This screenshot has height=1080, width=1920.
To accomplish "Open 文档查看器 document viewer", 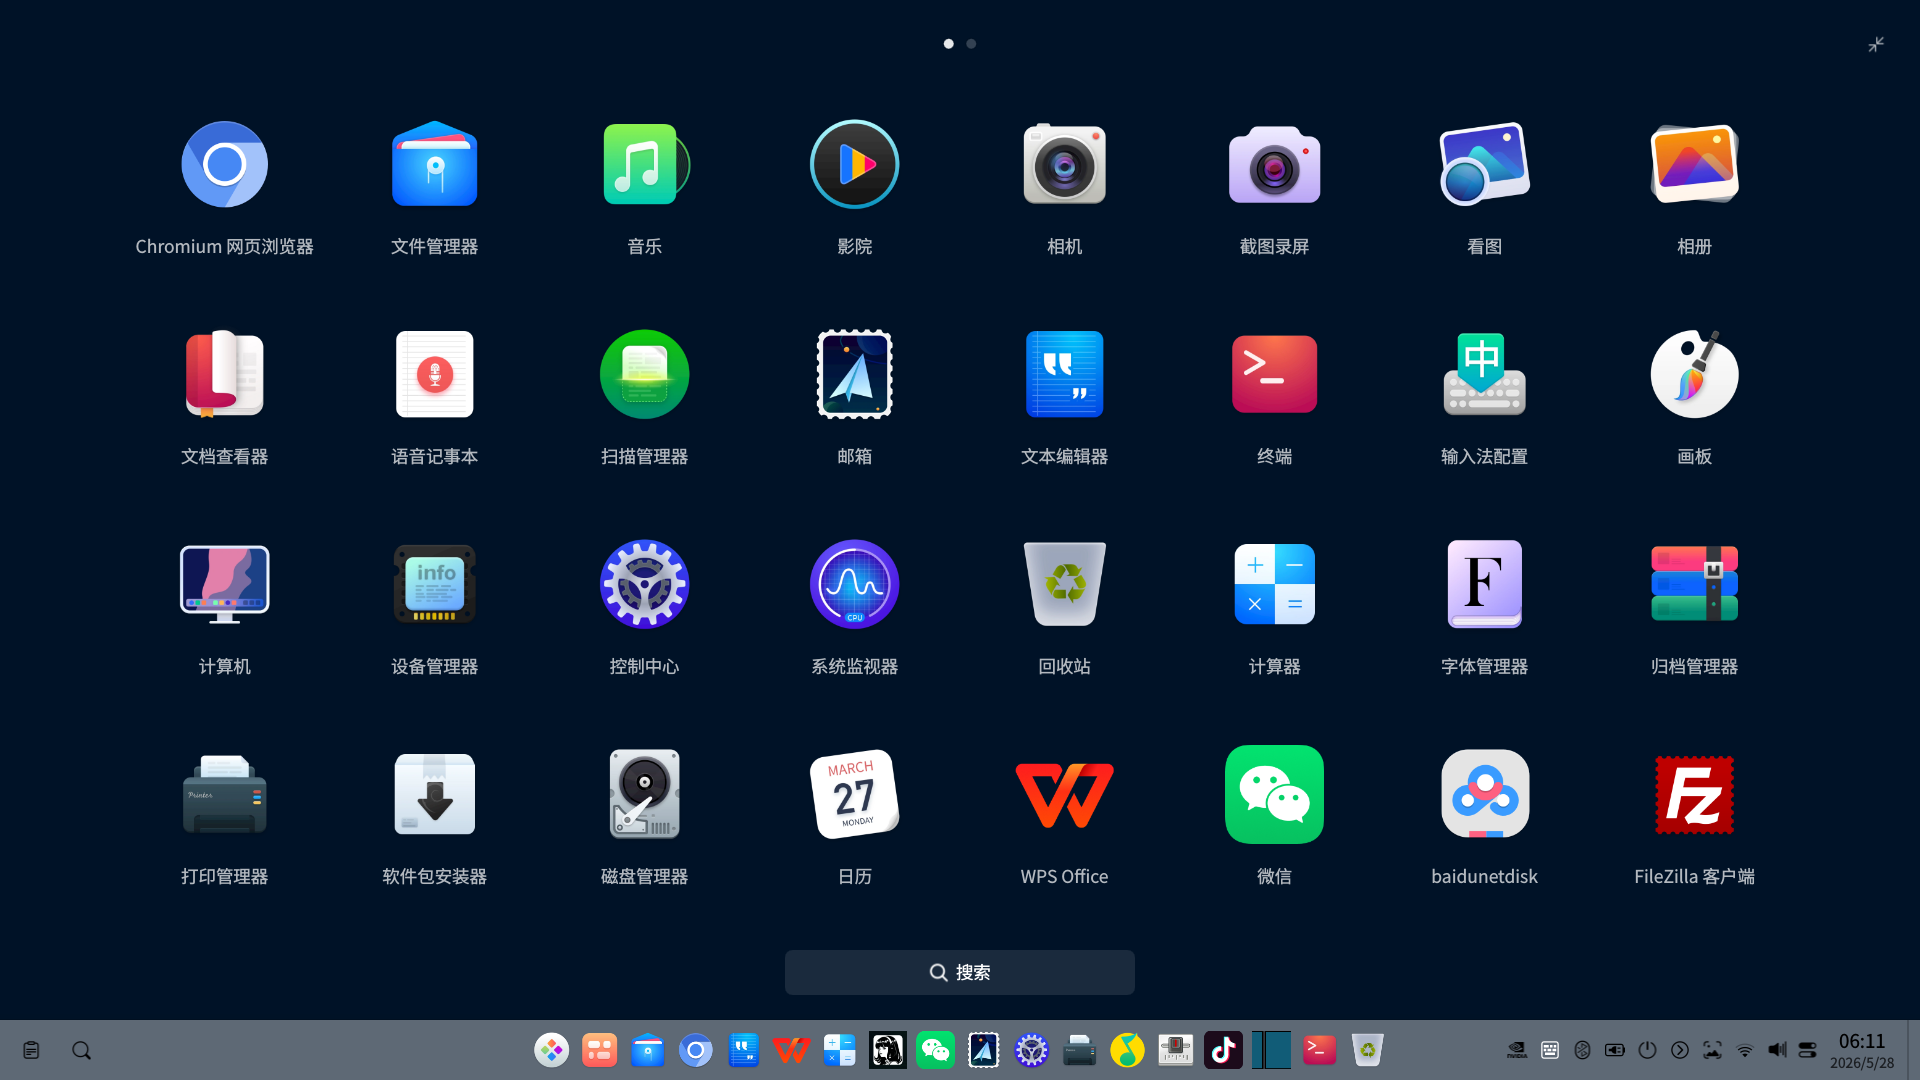I will [x=224, y=375].
